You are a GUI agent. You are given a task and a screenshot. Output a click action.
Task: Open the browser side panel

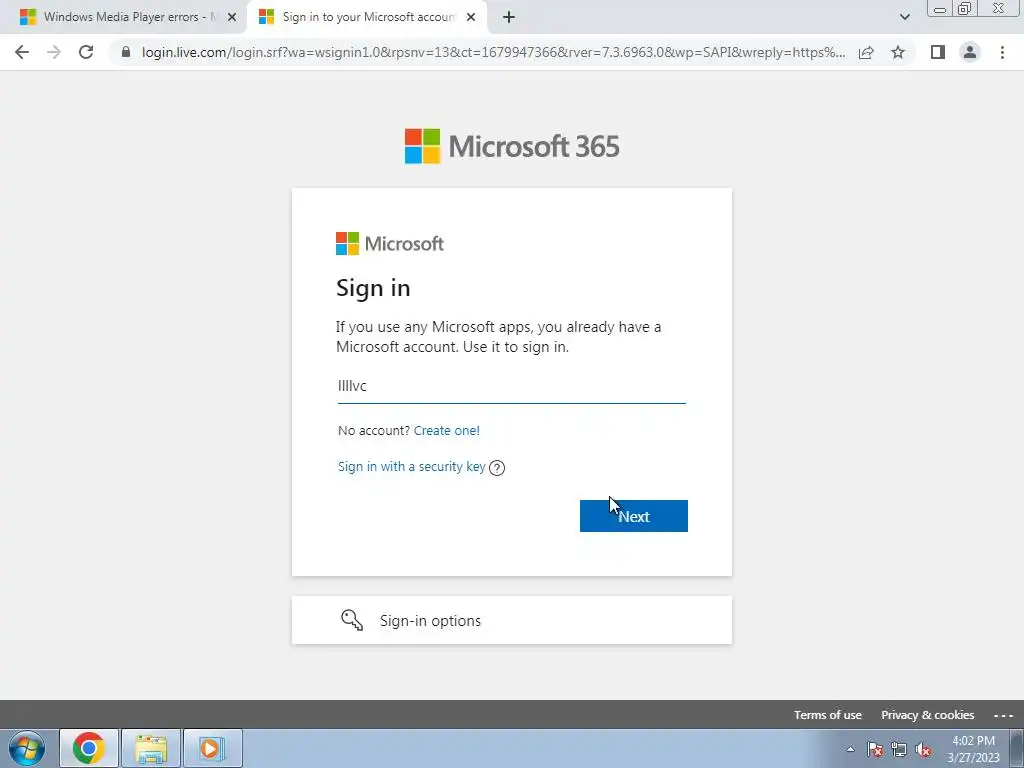pyautogui.click(x=938, y=52)
